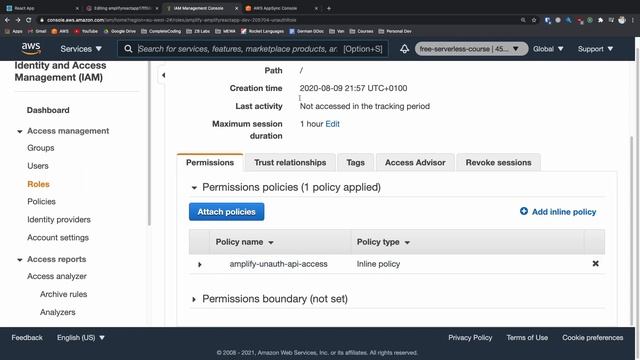Open the CompleteCoding bookmarks folder
This screenshot has width=640, height=360.
point(161,31)
